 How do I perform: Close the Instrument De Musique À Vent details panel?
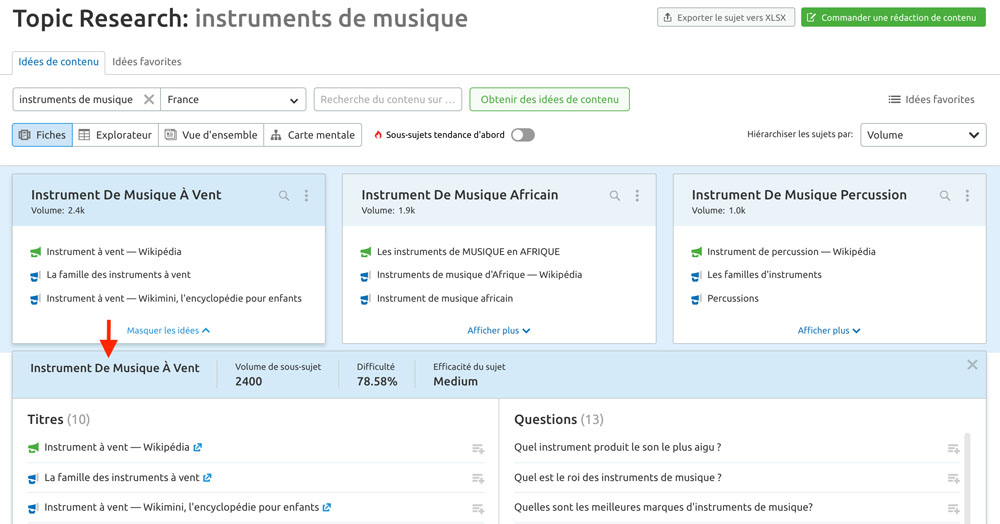pos(972,365)
